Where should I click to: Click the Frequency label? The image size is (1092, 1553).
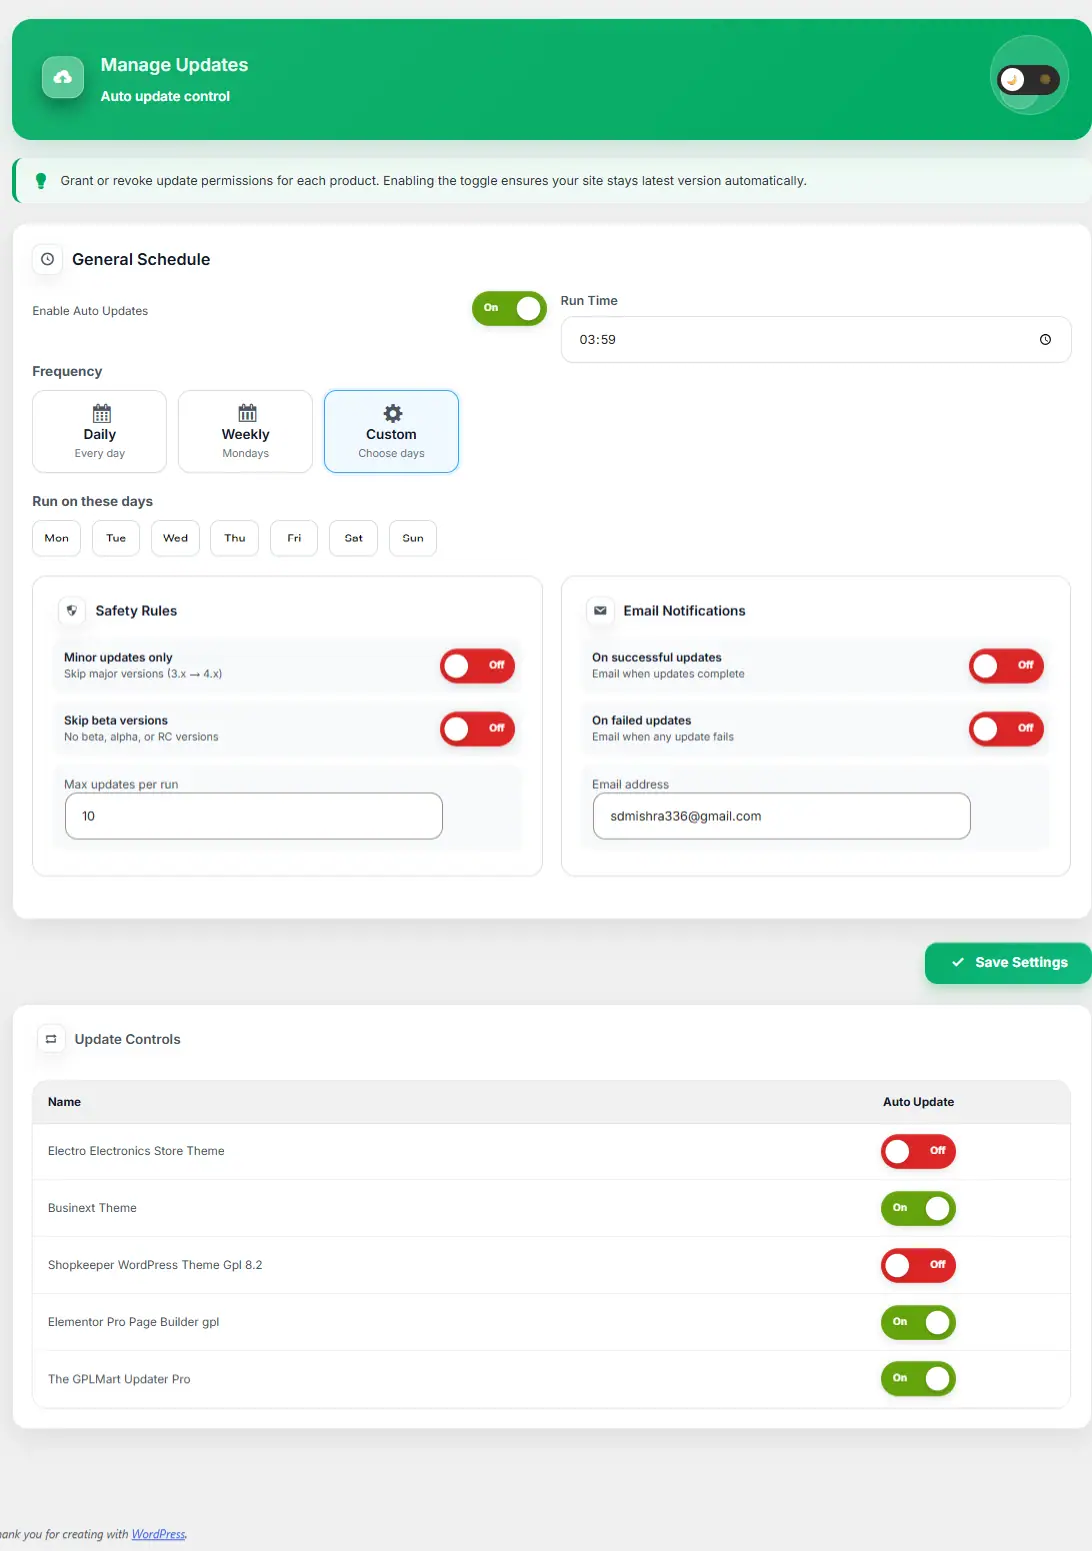67,372
